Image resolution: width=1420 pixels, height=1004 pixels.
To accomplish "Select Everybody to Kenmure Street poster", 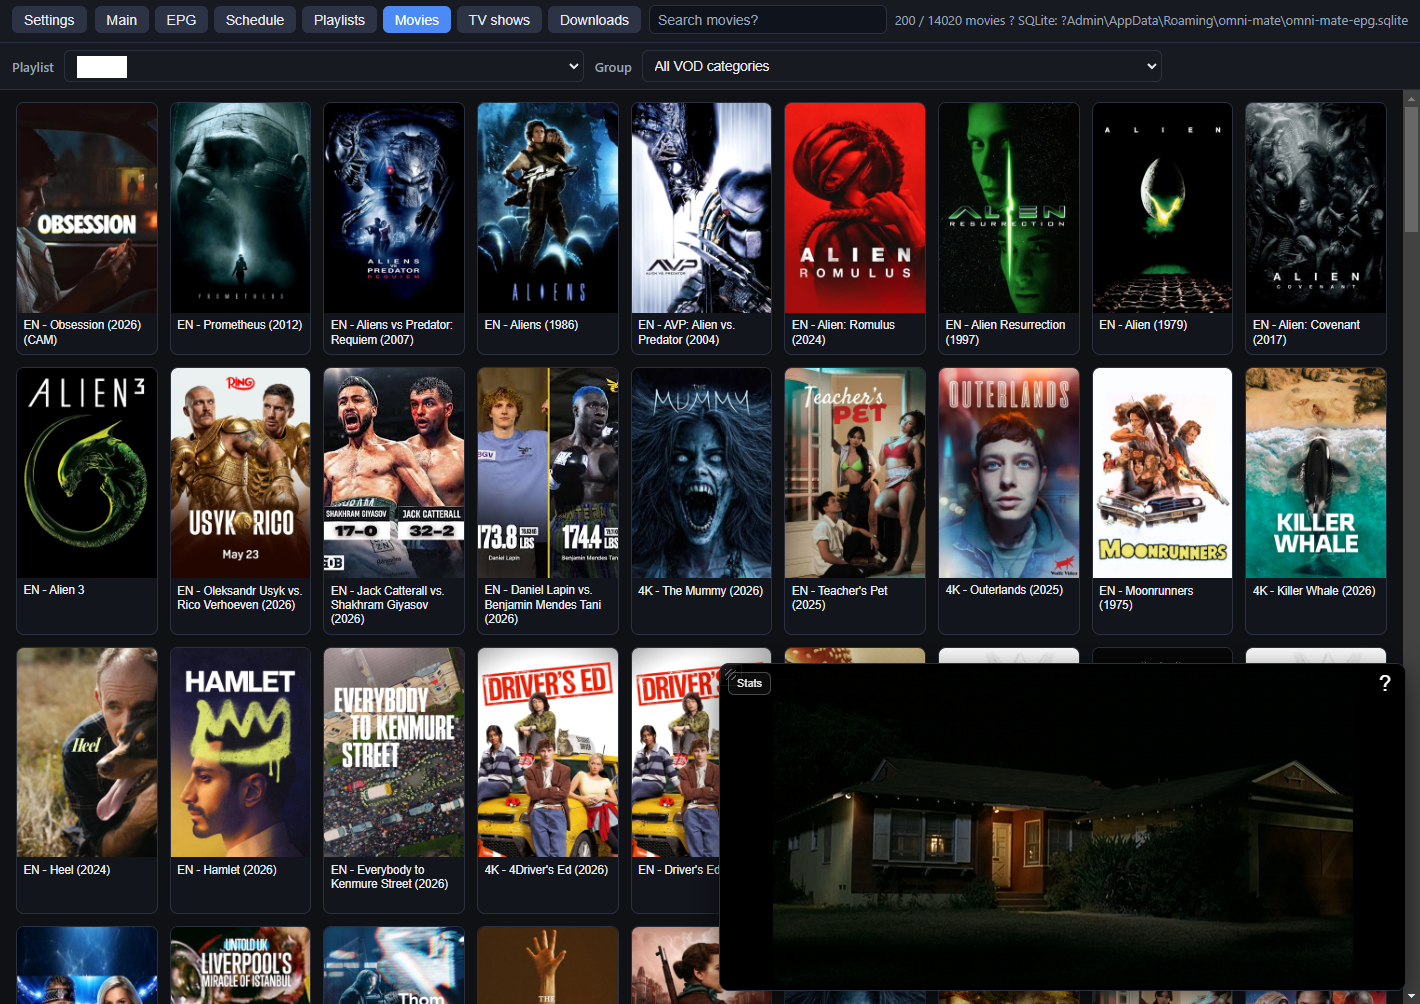I will coord(394,752).
